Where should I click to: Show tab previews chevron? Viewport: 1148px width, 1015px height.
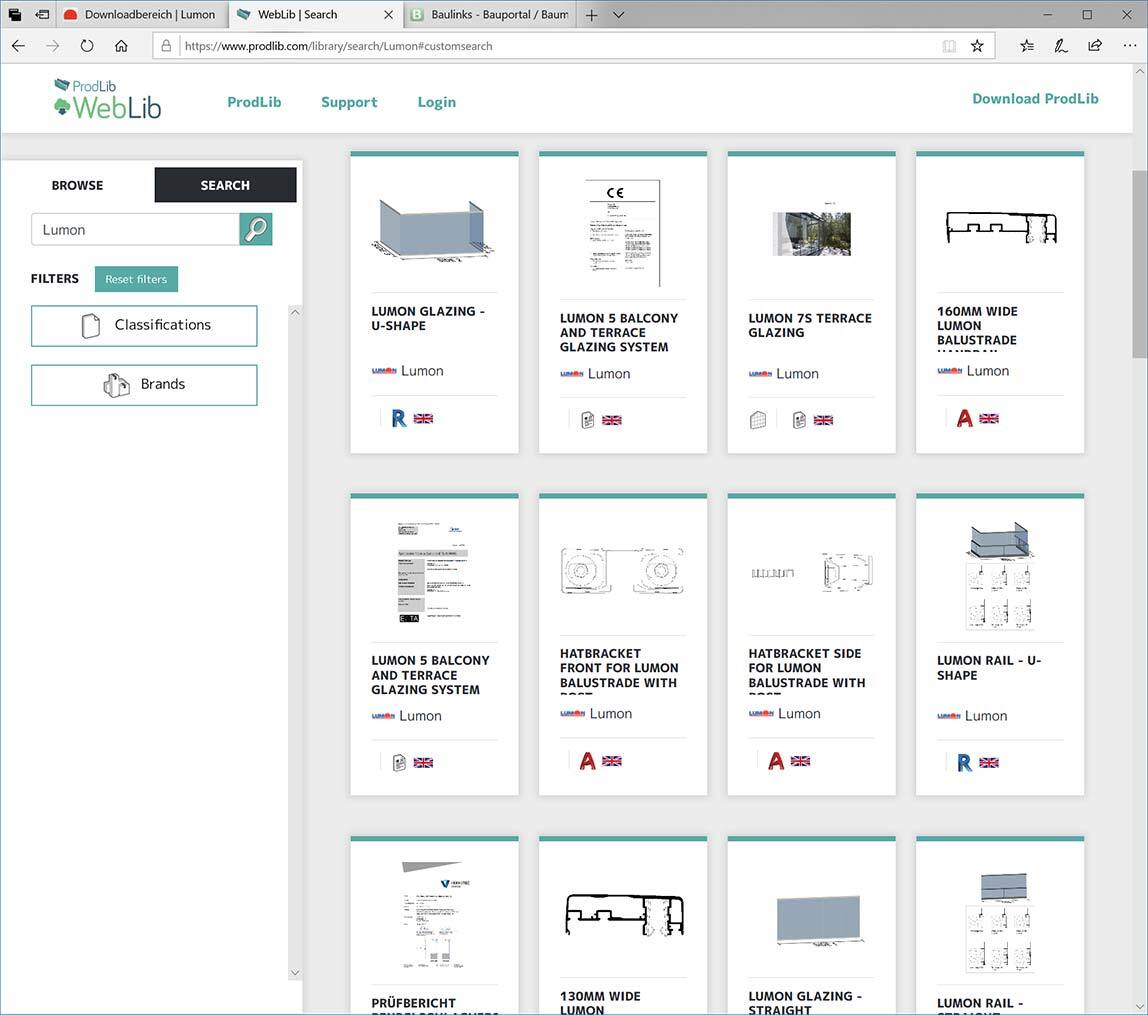pyautogui.click(x=619, y=15)
